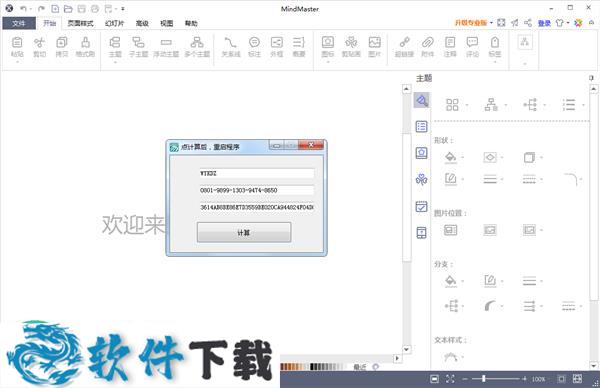Click the share icon near 登录
The image size is (600, 388).
528,23
